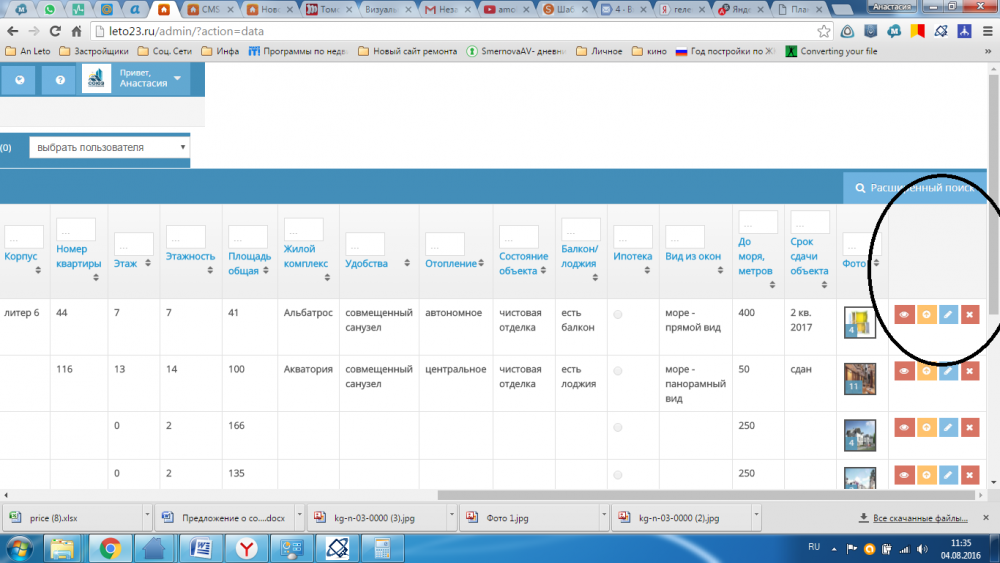The height and width of the screenshot is (563, 1000).
Task: Click the view eye icon in Акватория row
Action: pos(904,371)
